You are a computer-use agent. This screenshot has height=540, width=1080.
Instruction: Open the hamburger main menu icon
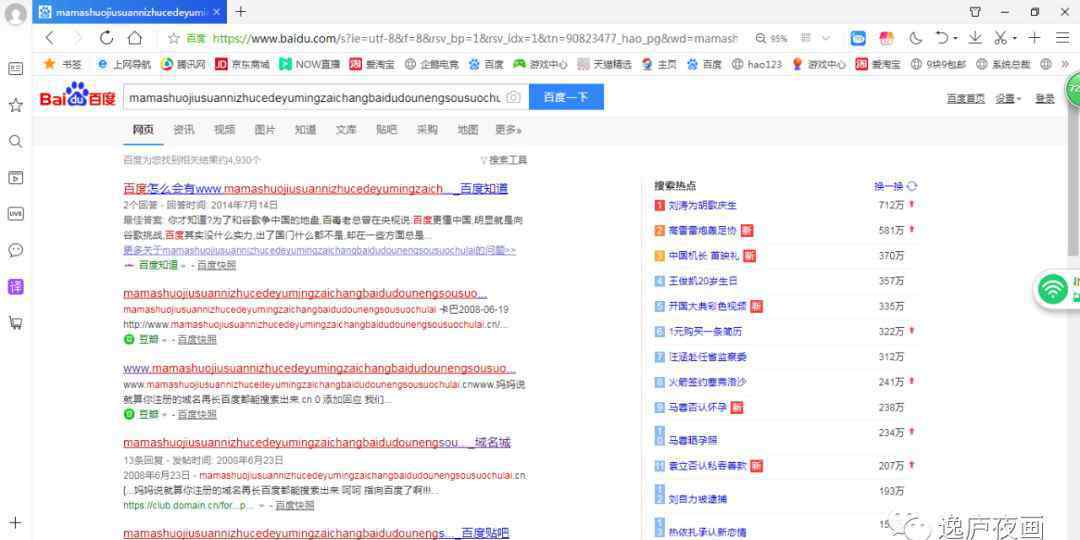[1063, 38]
